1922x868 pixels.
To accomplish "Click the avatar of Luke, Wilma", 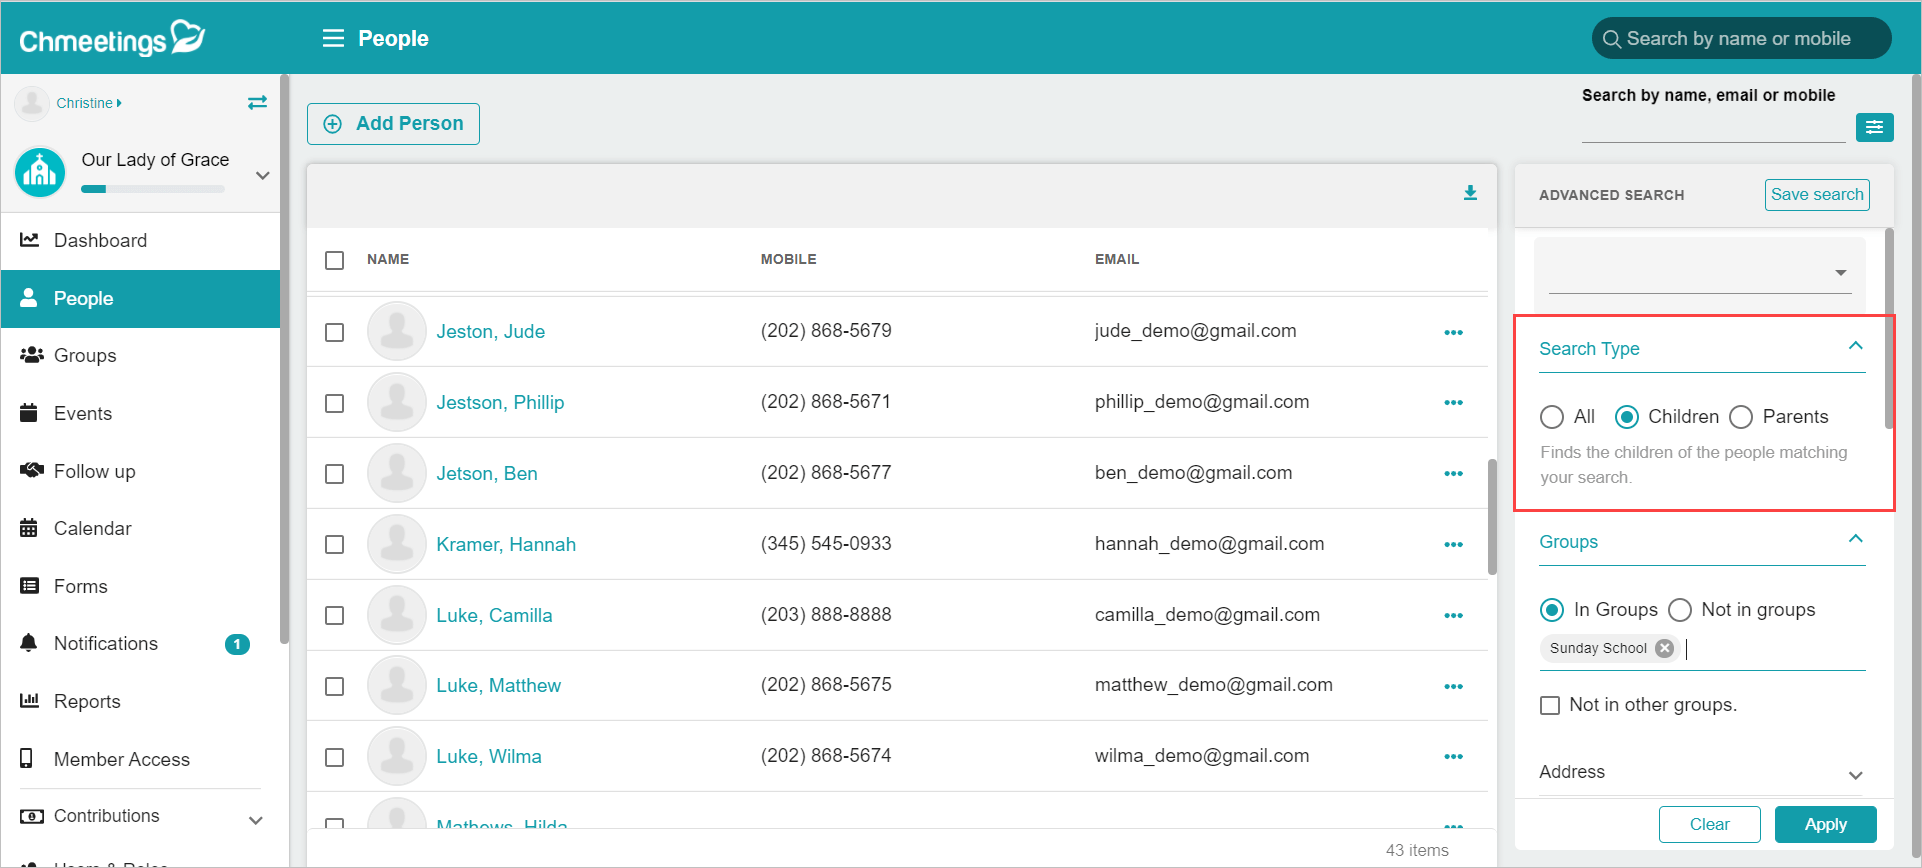I will 397,756.
